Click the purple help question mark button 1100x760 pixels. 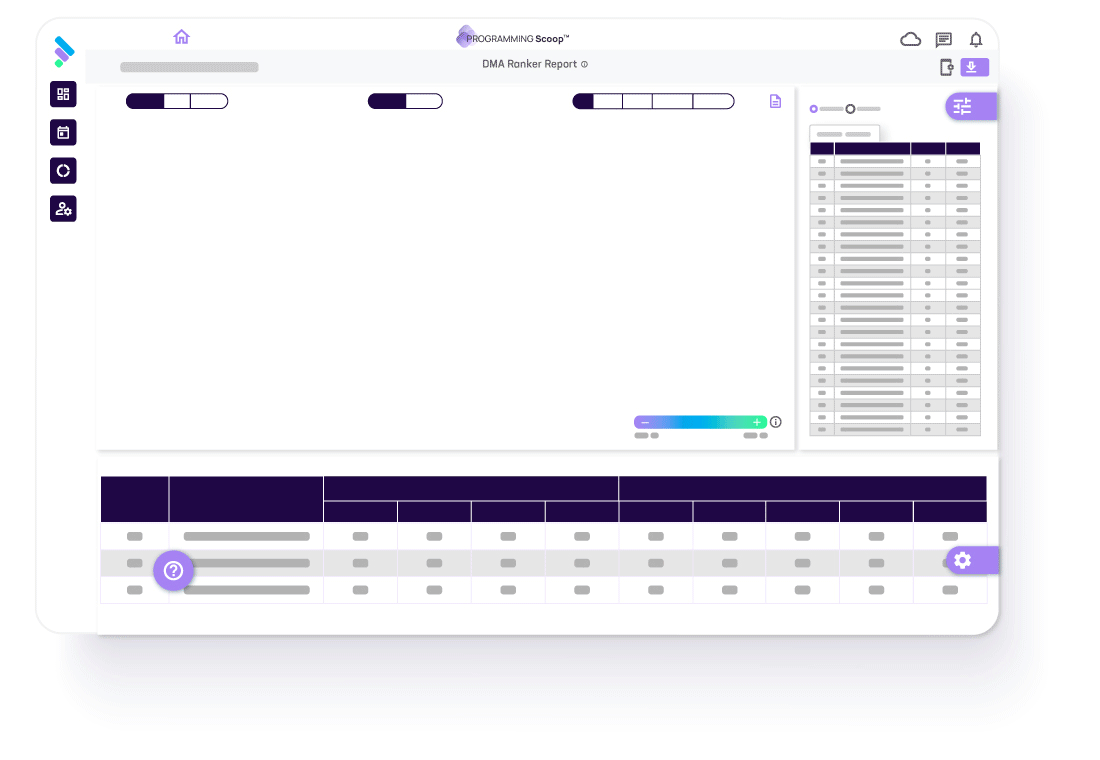pos(173,570)
